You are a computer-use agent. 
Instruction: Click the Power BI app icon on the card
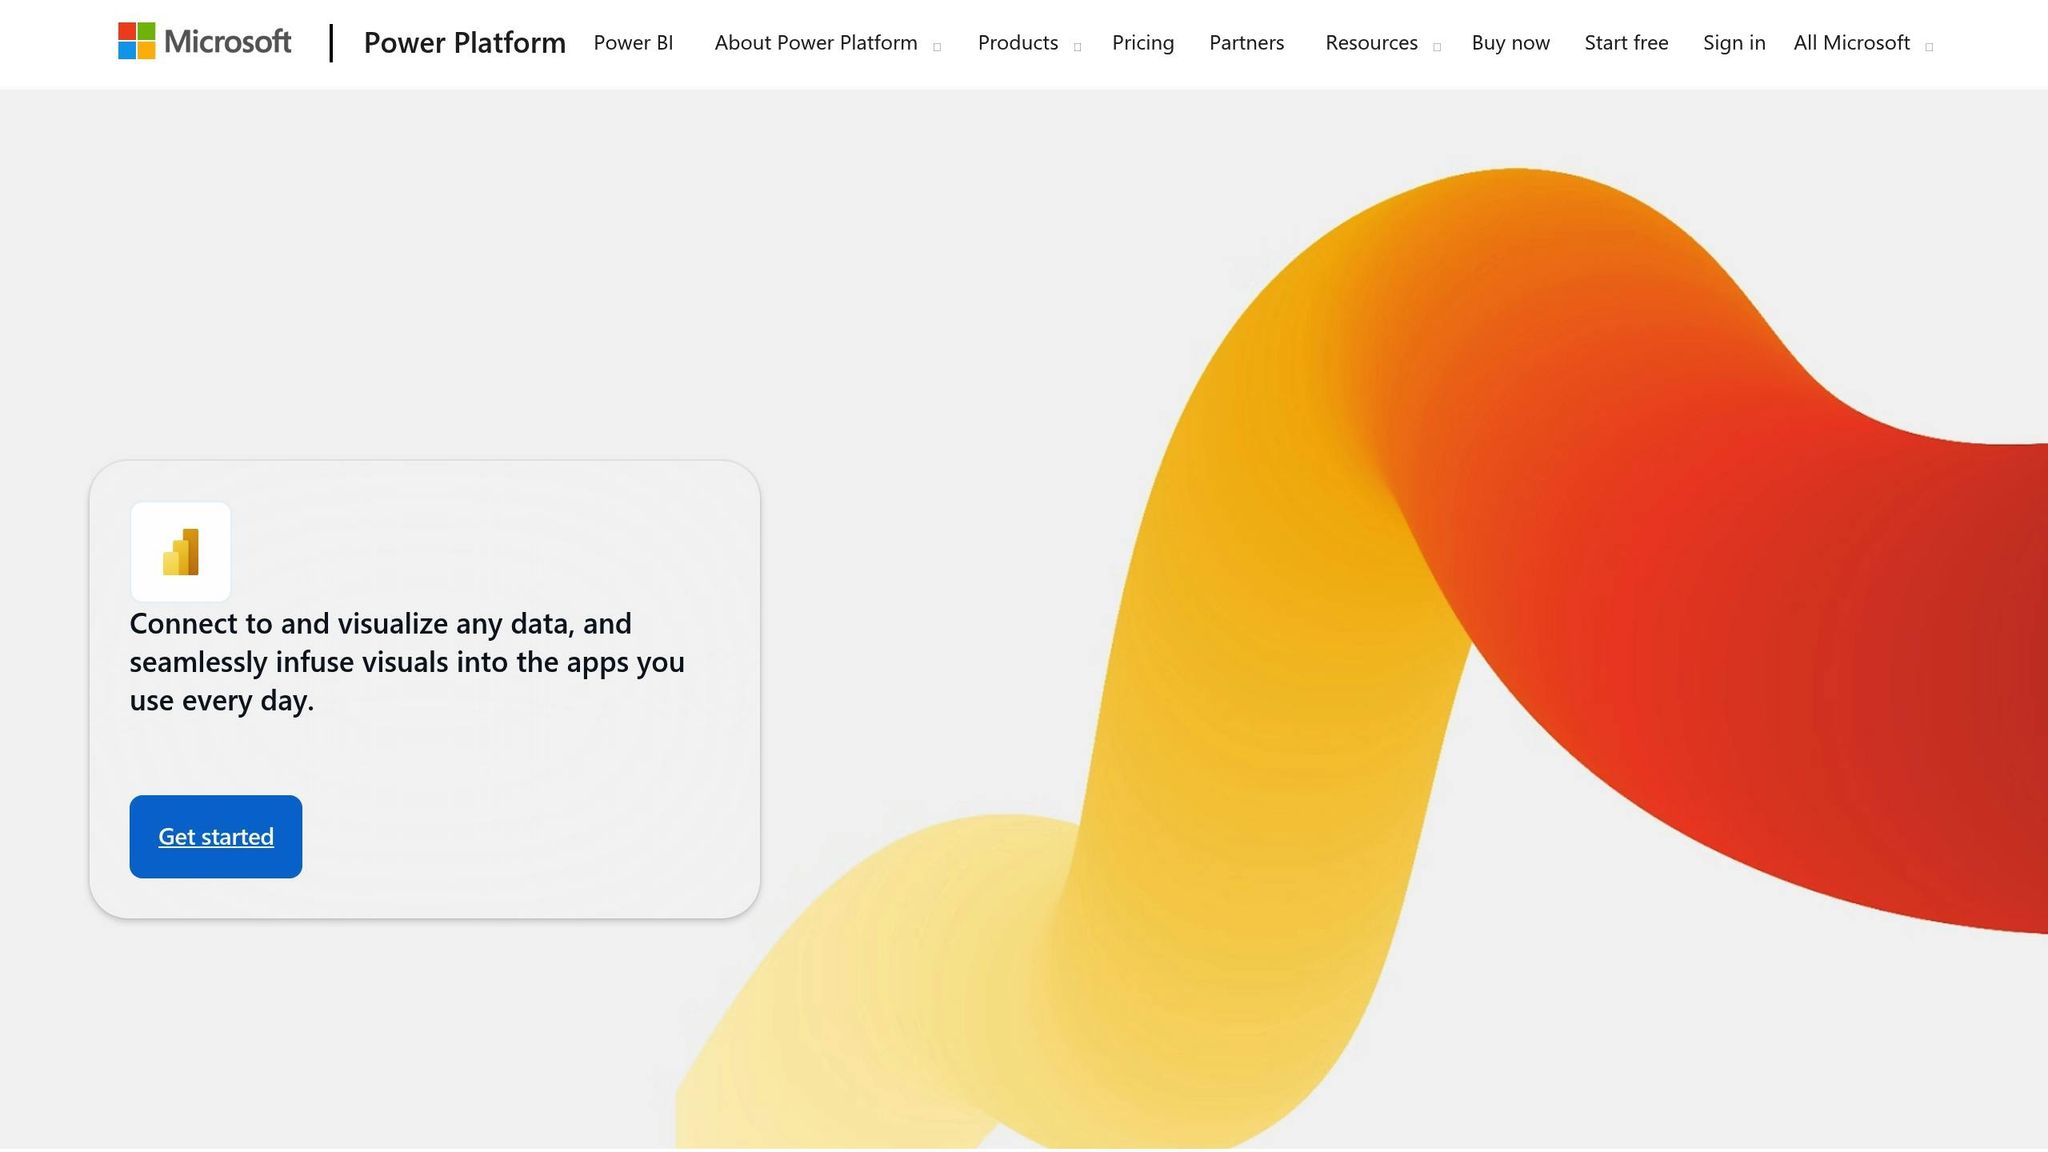[x=180, y=552]
